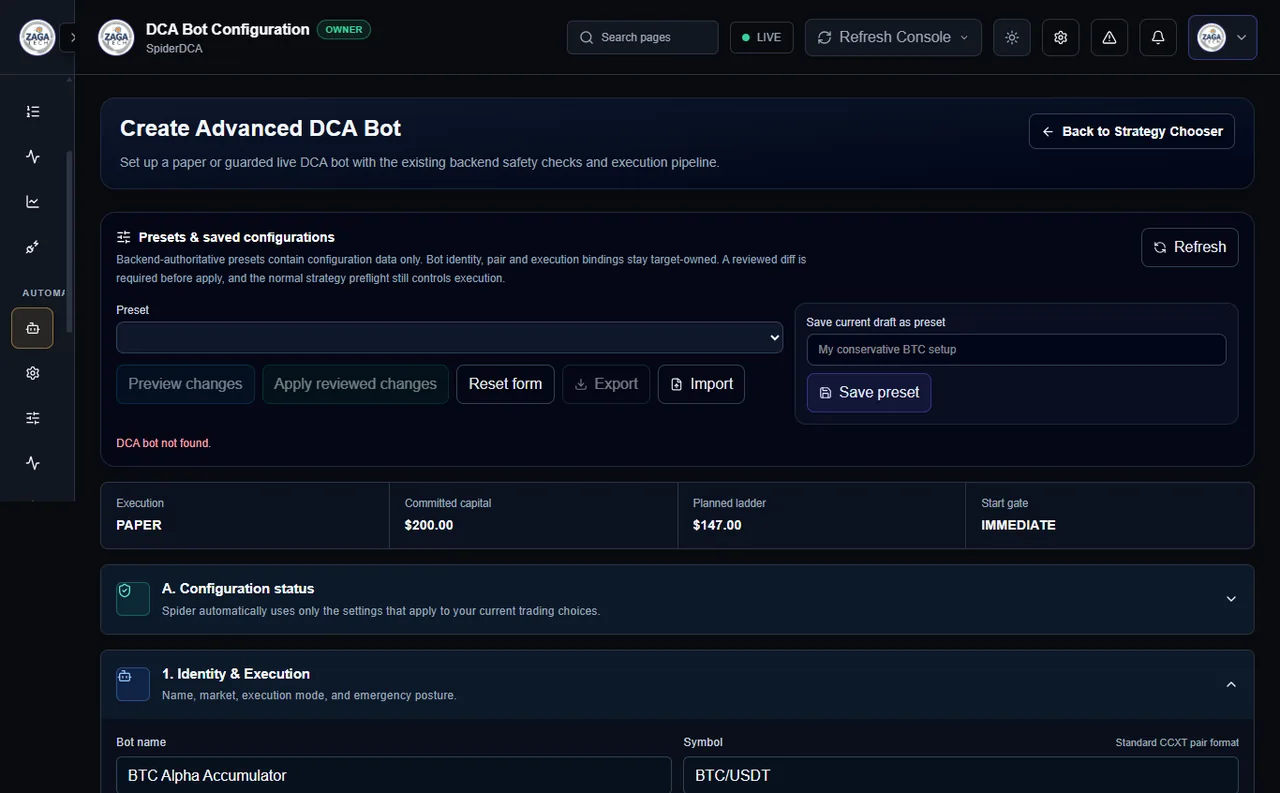This screenshot has height=793, width=1280.
Task: Click the LIVE status indicator
Action: pyautogui.click(x=762, y=37)
